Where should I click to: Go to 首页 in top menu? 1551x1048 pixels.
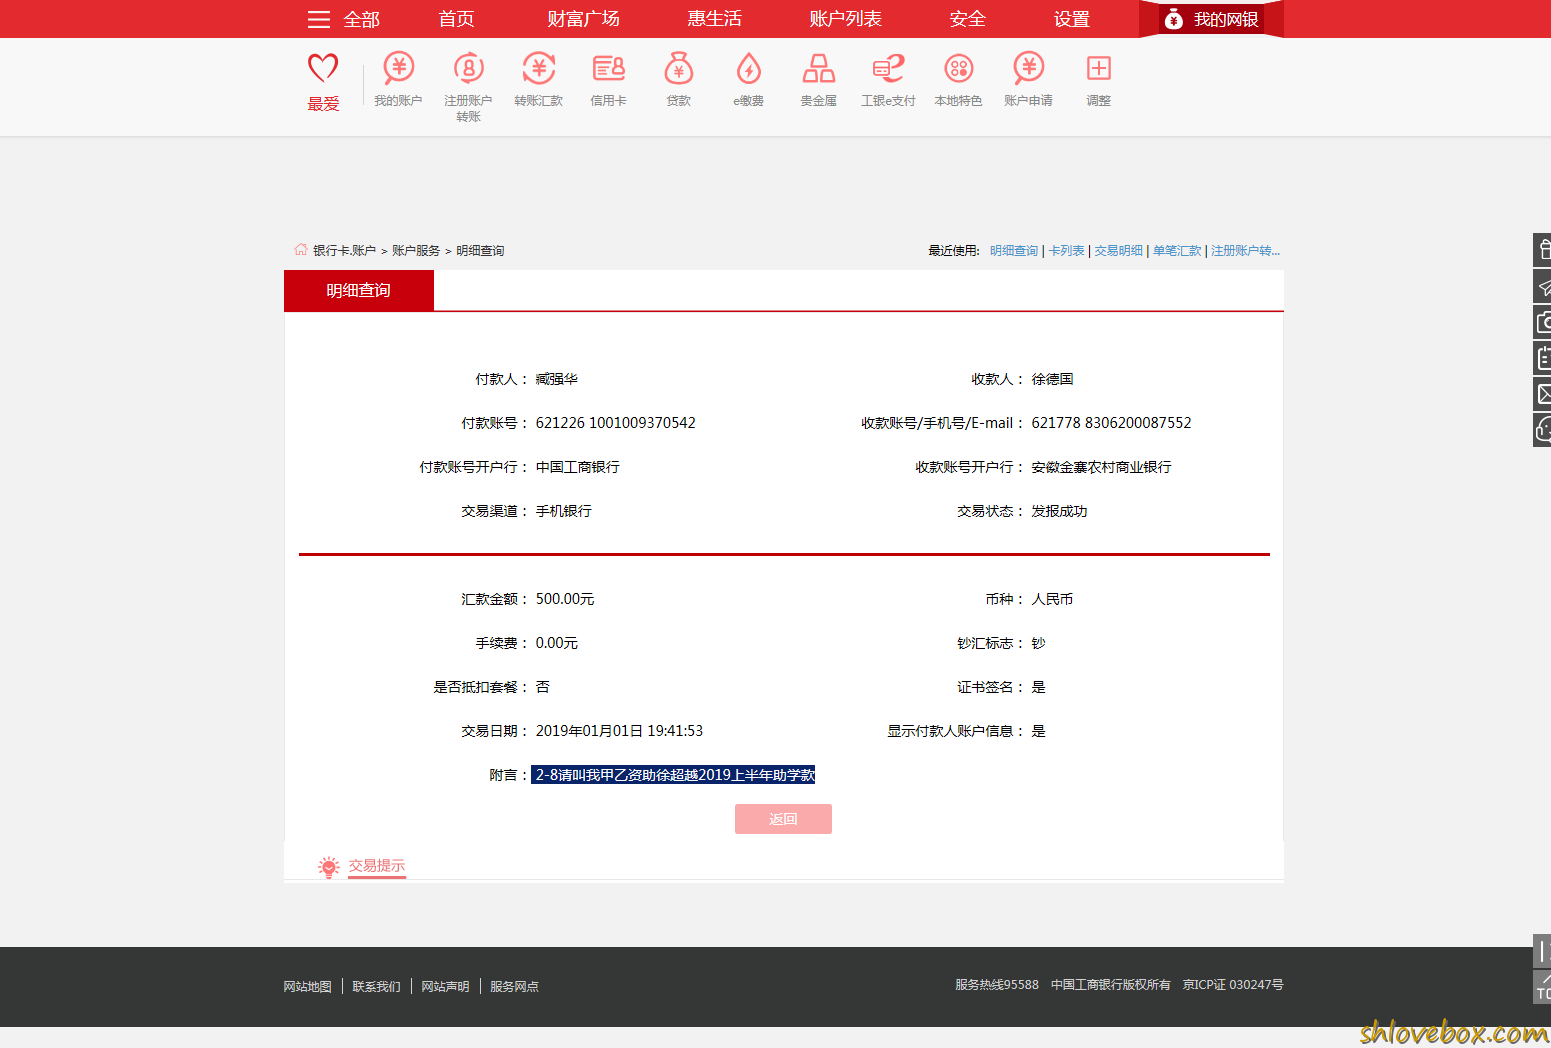coord(456,19)
